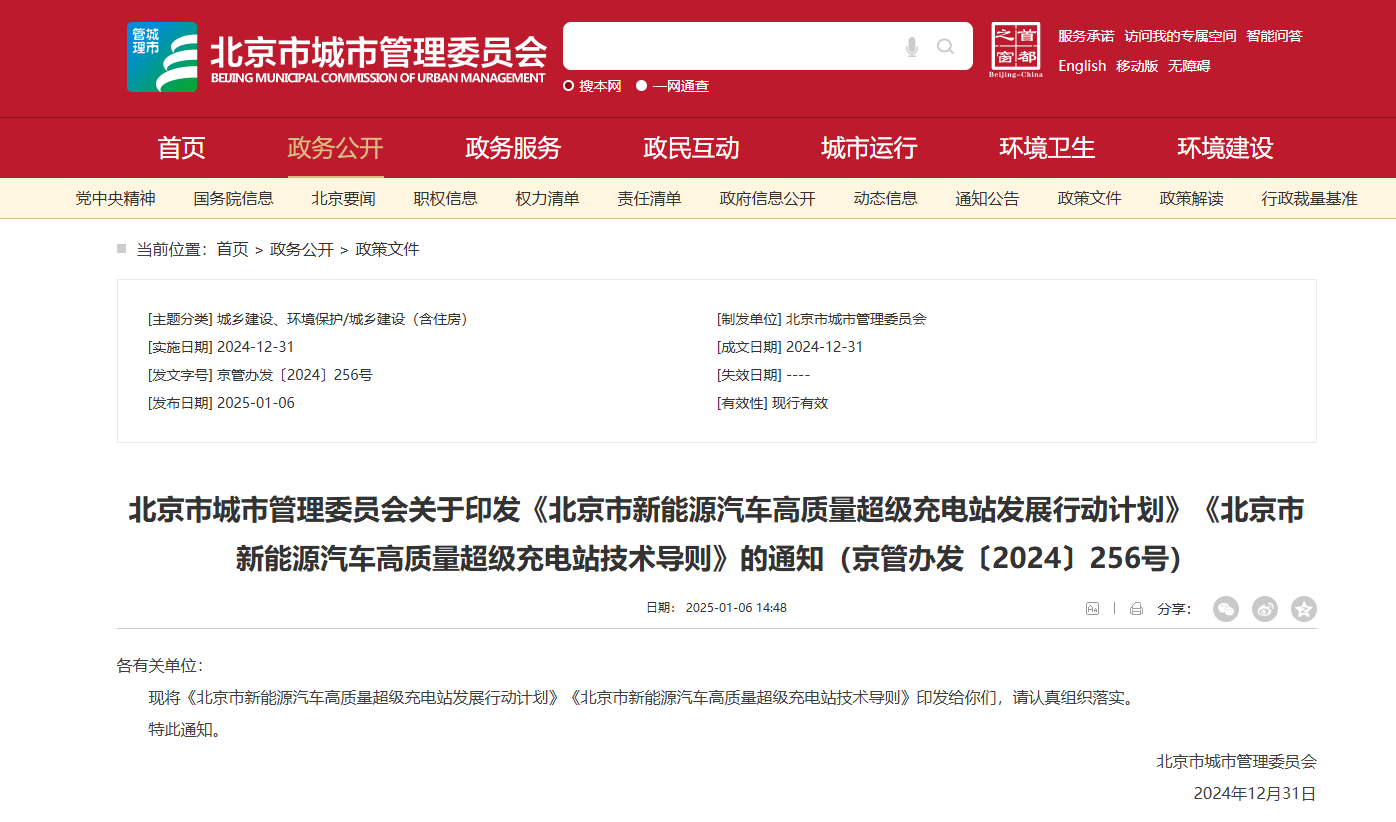Print the page with printer icon

click(x=1136, y=608)
